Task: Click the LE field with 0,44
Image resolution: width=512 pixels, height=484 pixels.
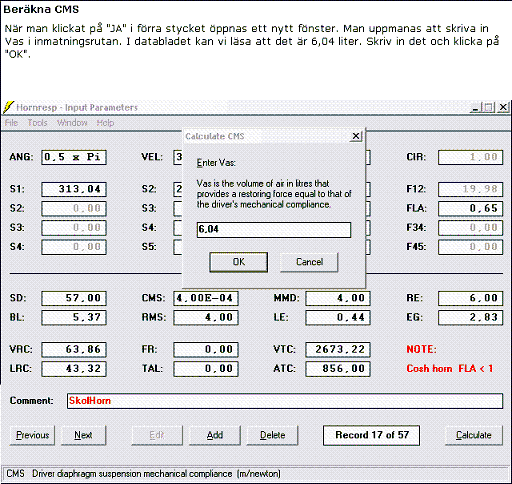Action: (338, 317)
